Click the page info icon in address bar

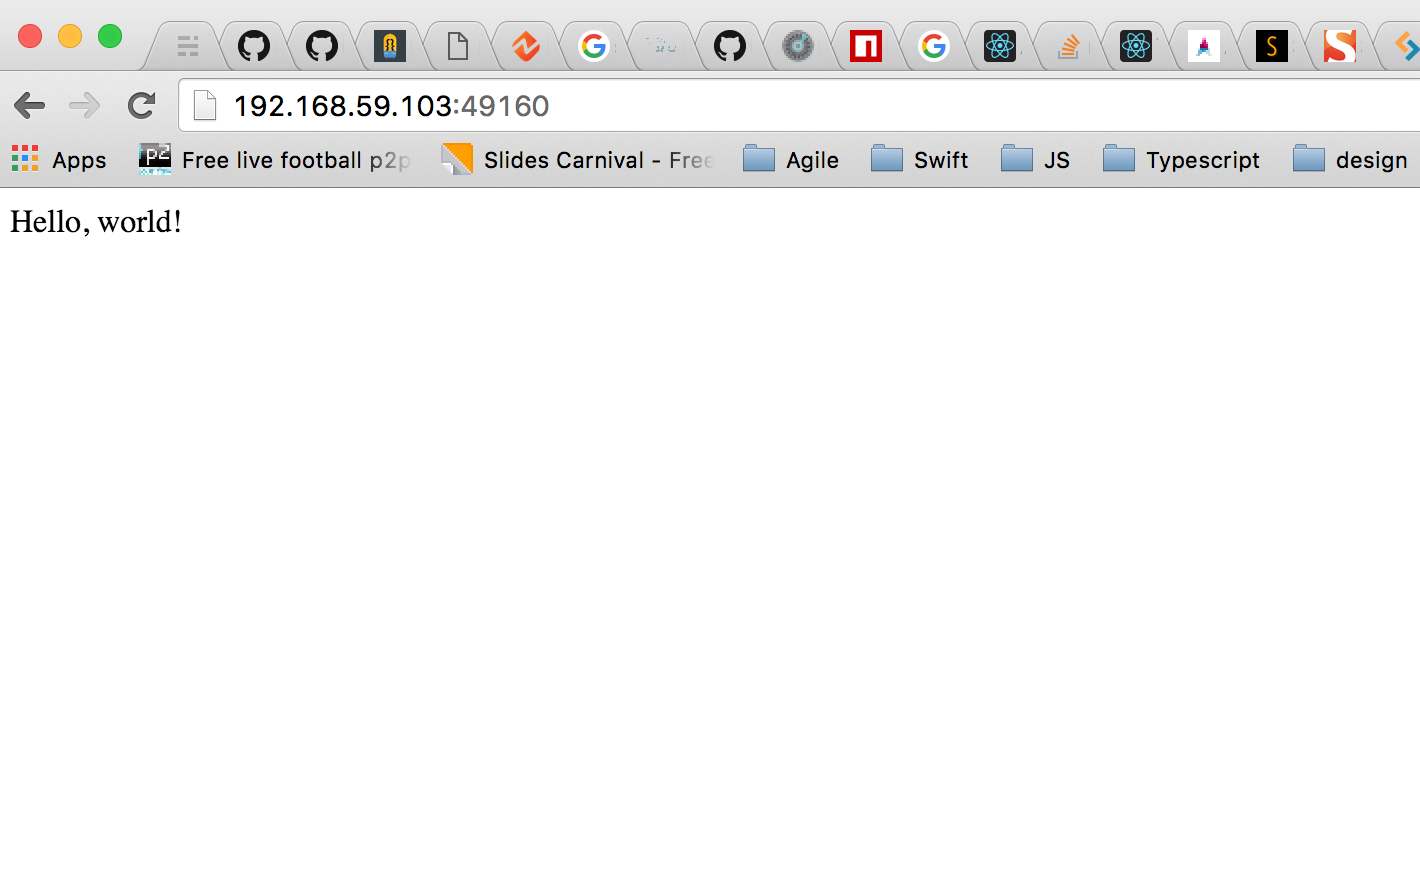[205, 105]
